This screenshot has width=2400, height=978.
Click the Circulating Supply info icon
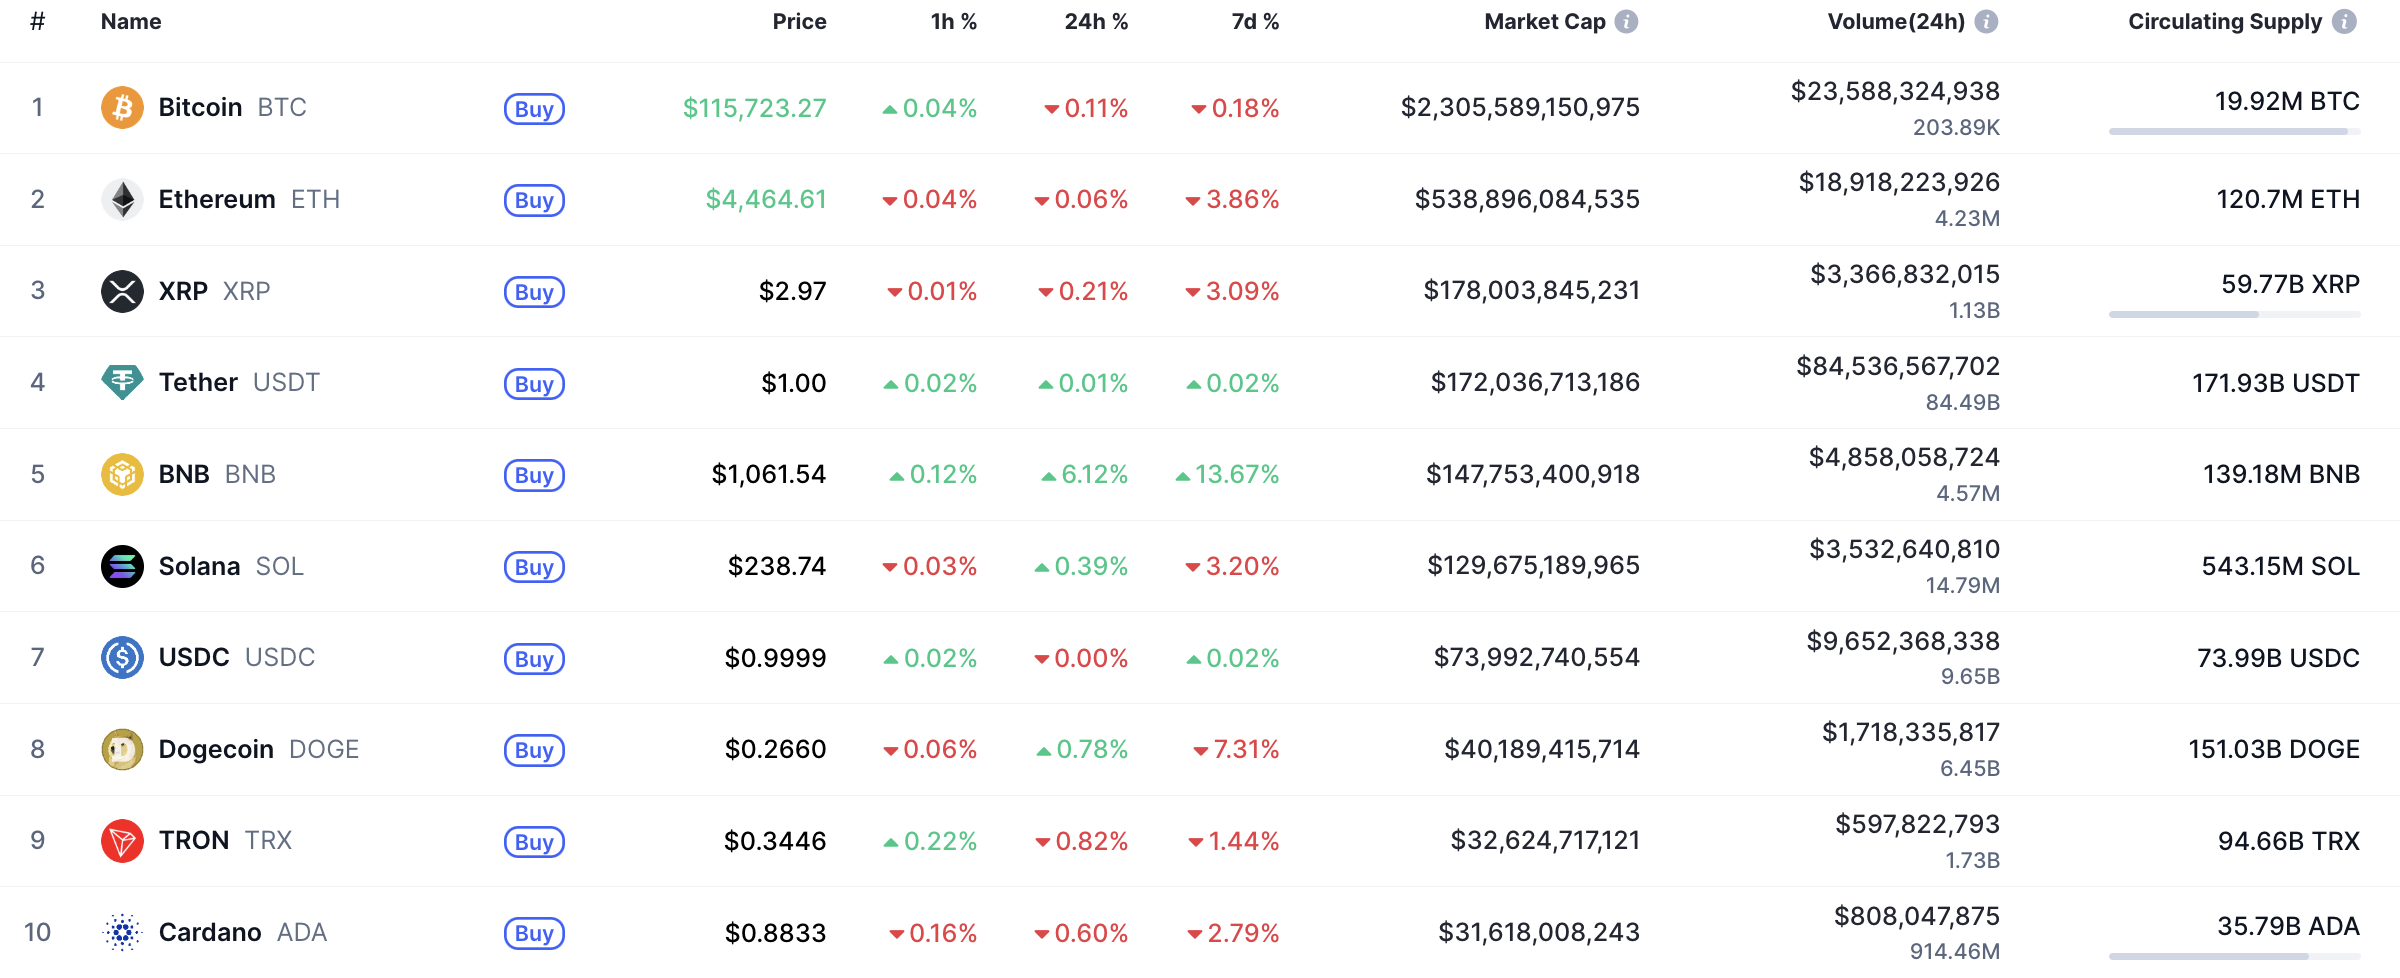(2344, 22)
